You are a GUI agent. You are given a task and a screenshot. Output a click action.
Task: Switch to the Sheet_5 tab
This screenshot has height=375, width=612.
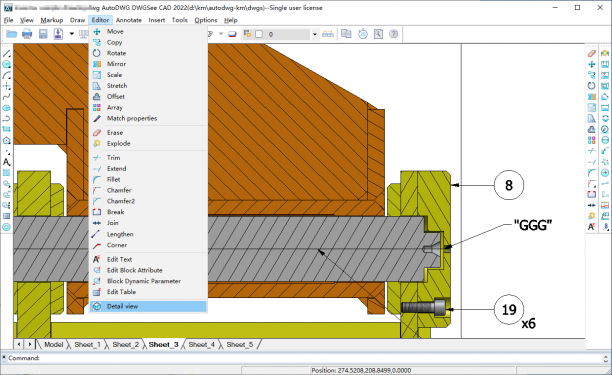pos(240,345)
